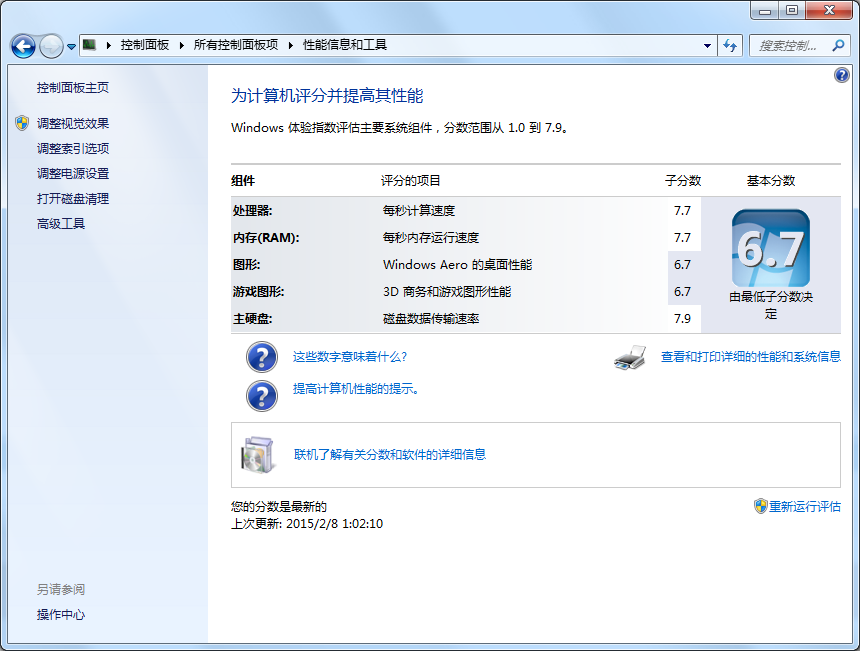Click the refresh button beside address bar

(729, 46)
